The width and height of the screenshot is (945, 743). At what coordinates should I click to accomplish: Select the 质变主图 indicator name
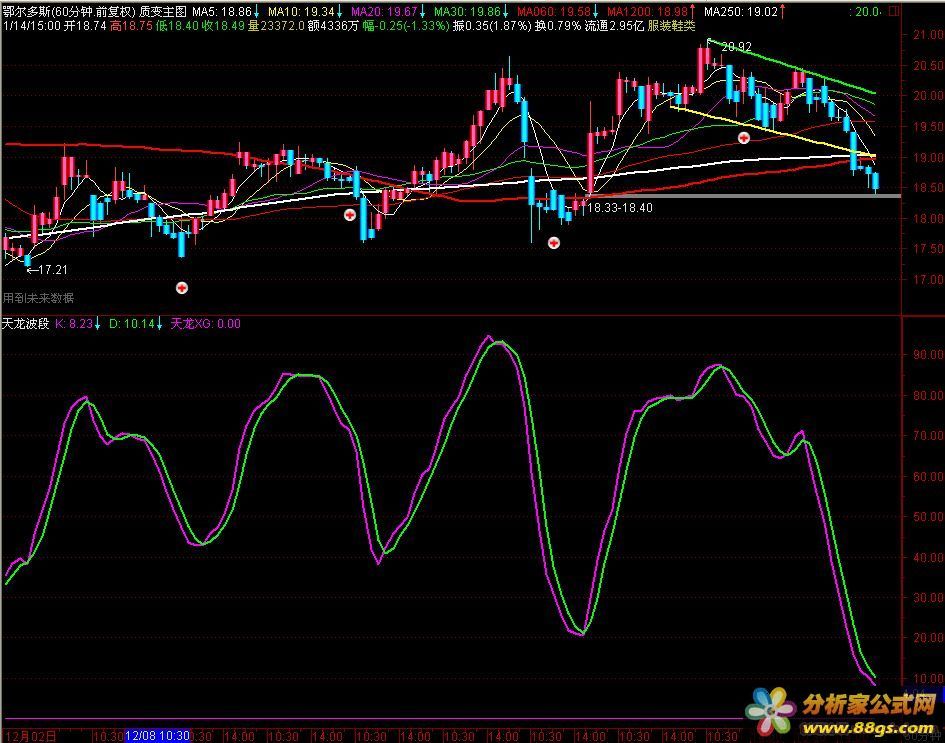click(x=163, y=11)
